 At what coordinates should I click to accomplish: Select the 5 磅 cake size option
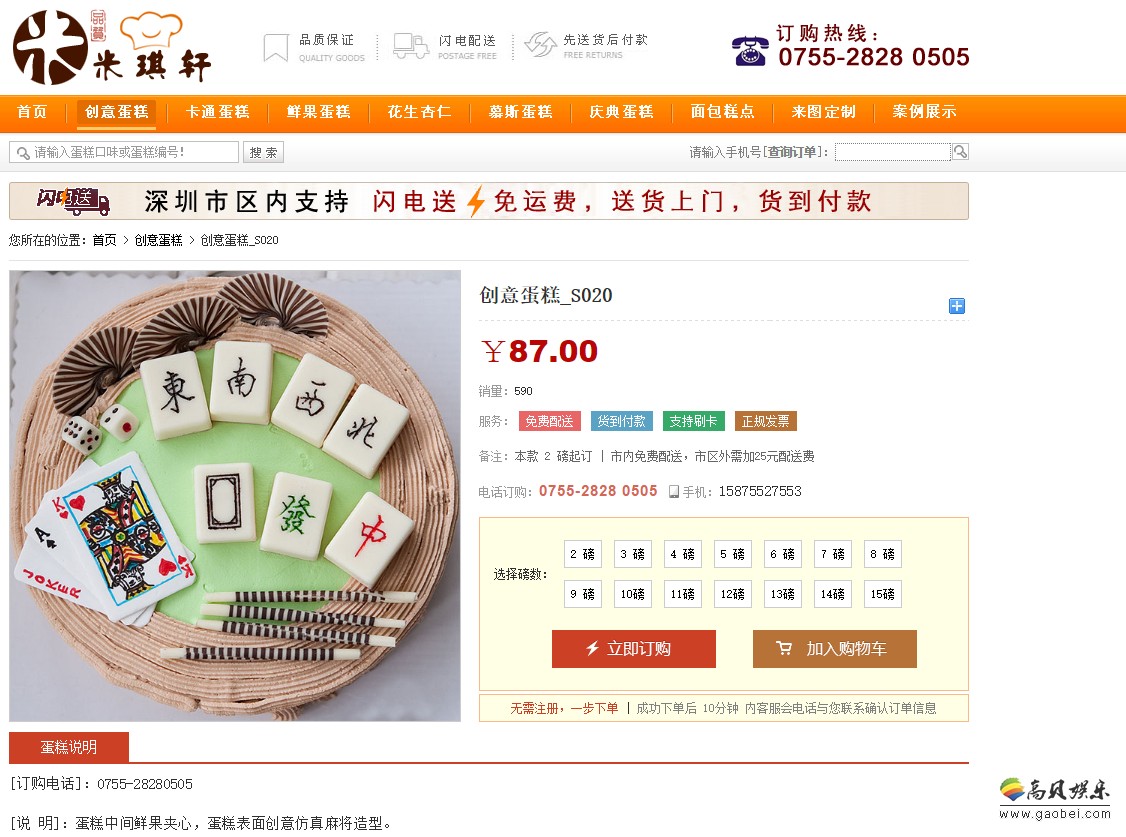click(732, 554)
